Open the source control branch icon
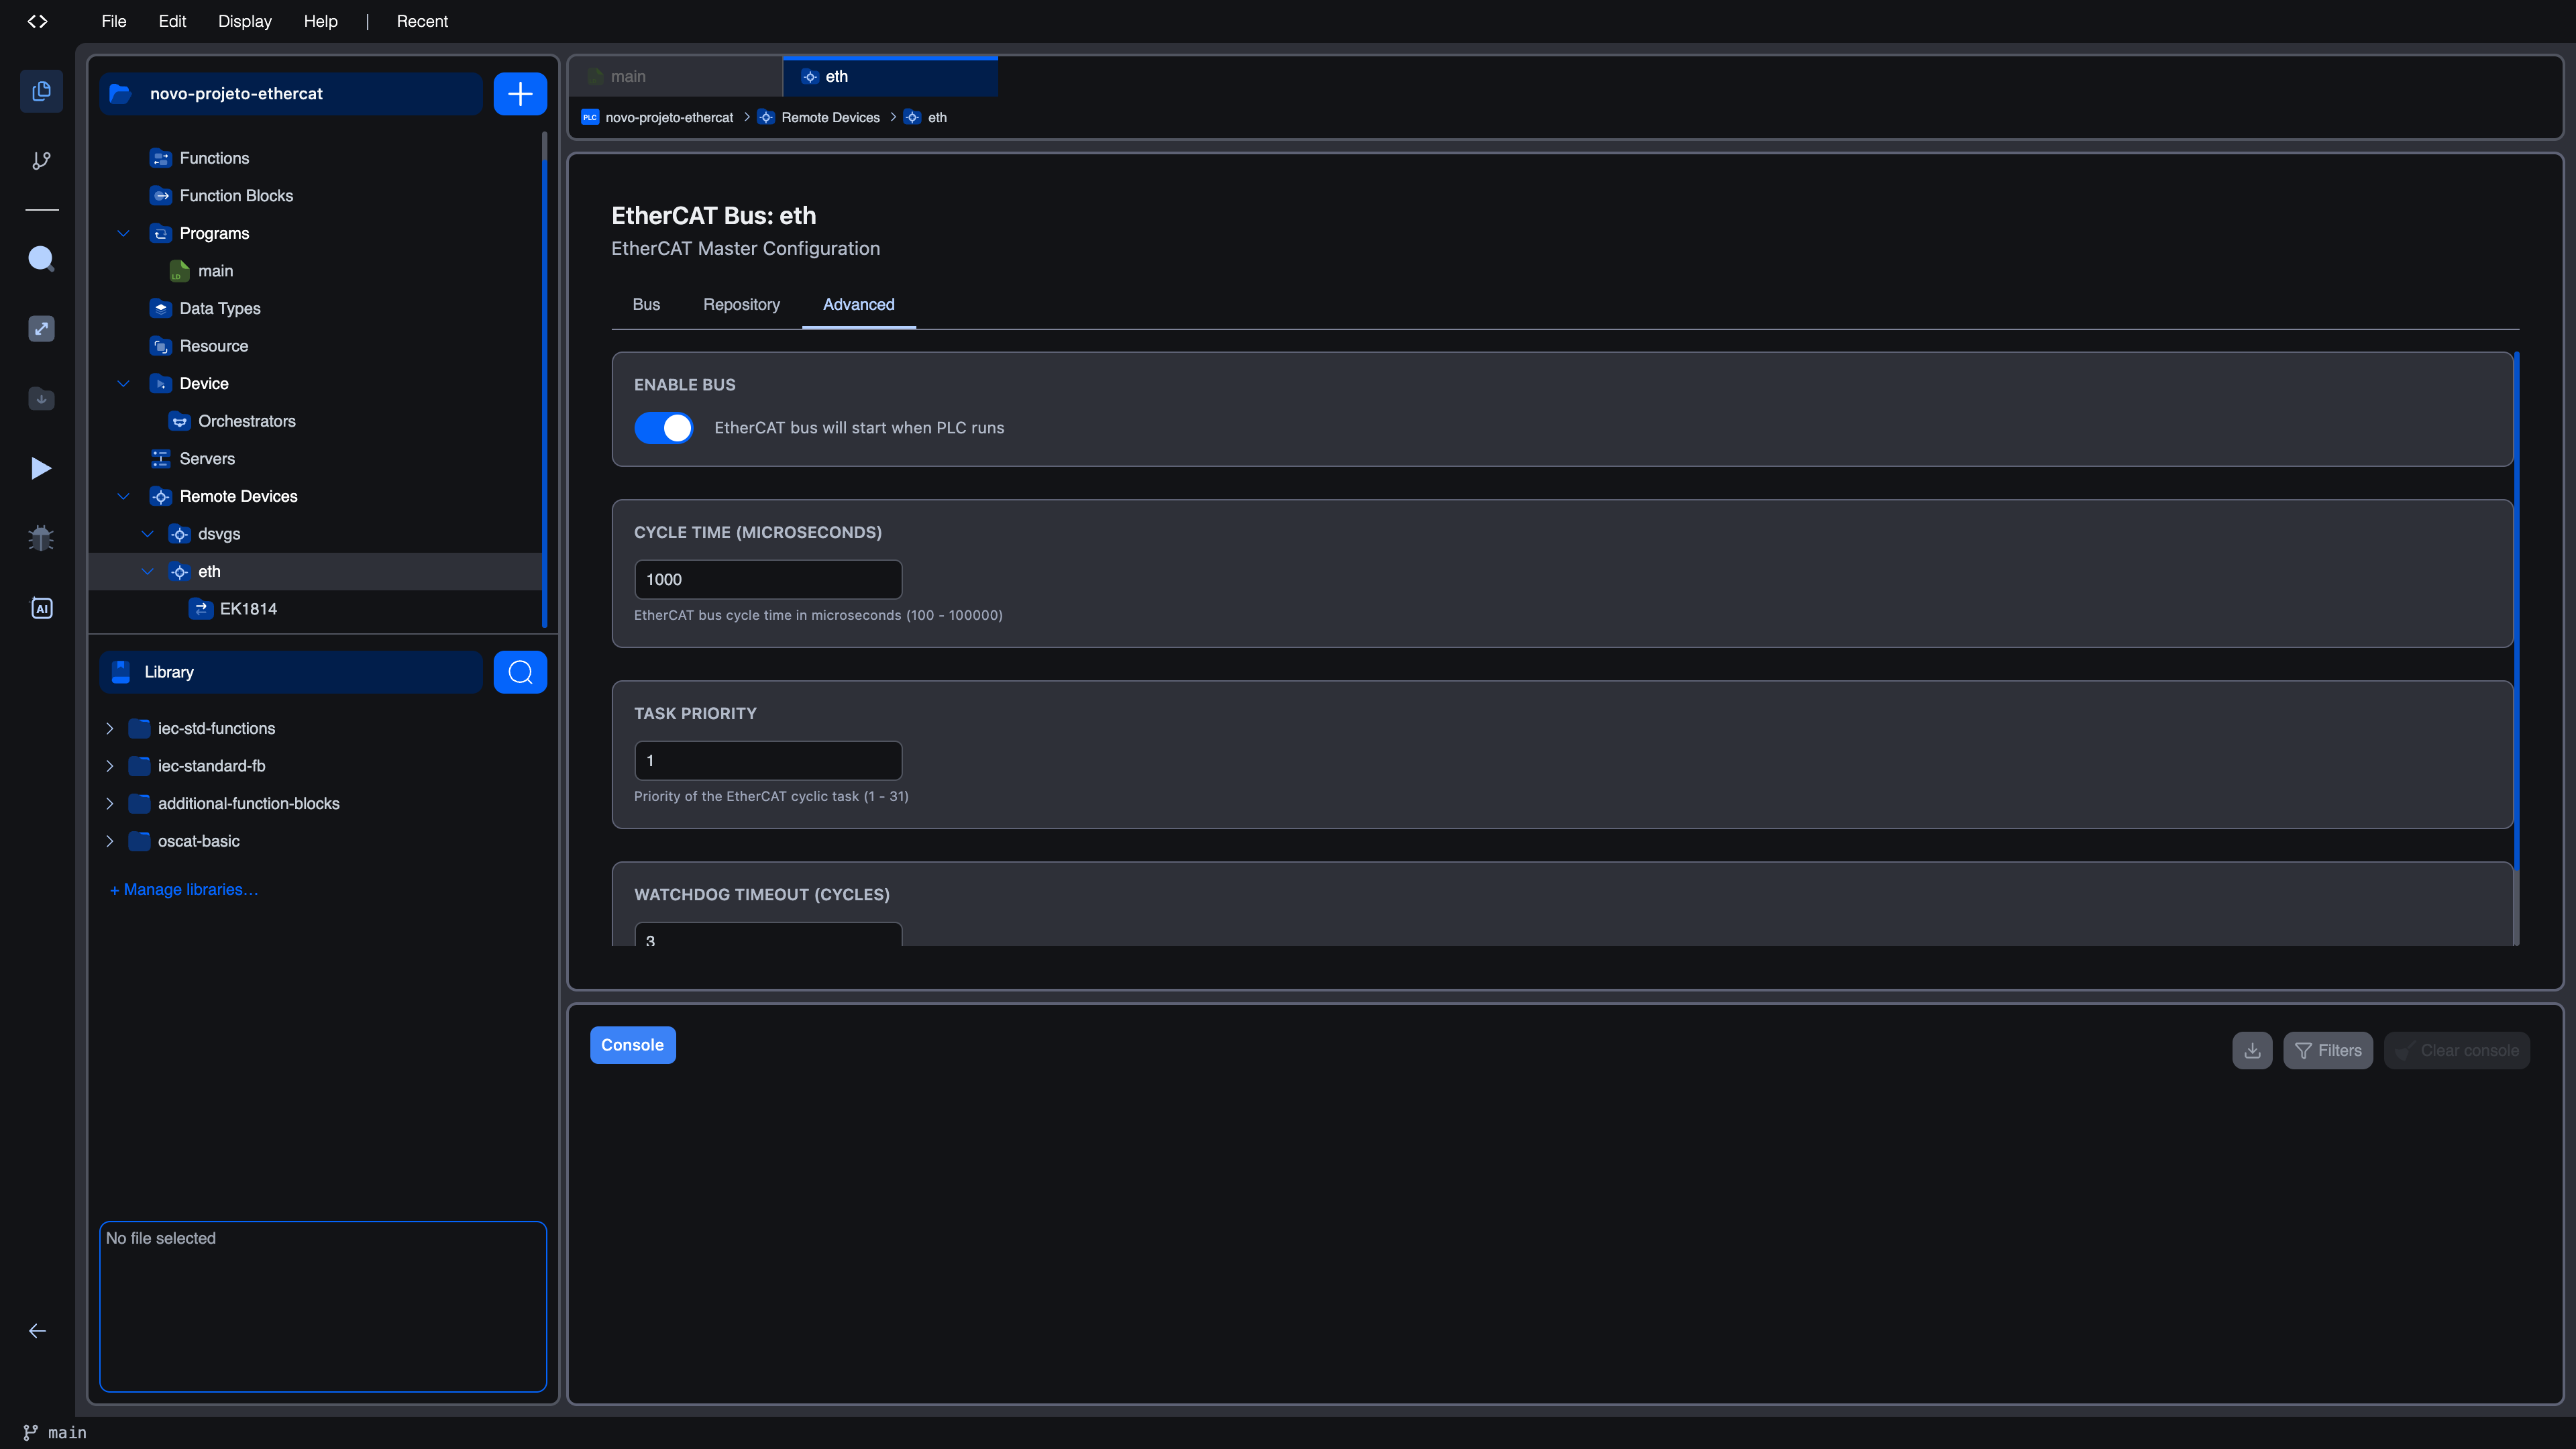2576x1449 pixels. pos(41,160)
